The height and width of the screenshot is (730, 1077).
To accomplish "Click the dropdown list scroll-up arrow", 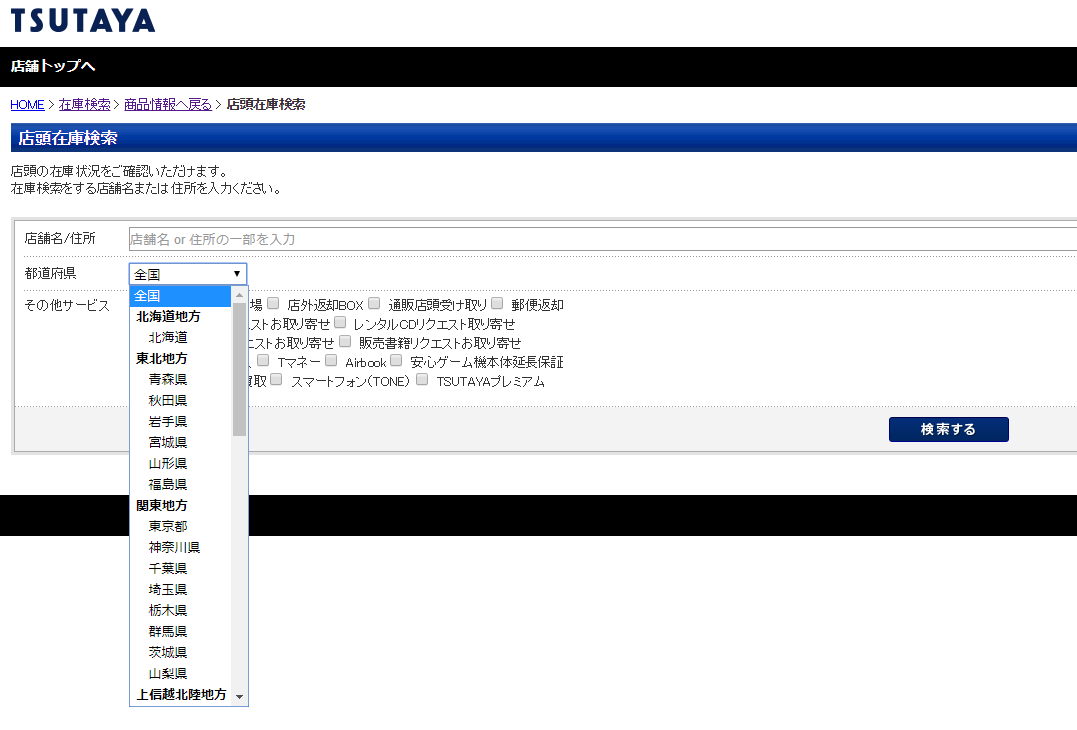I will [x=239, y=296].
